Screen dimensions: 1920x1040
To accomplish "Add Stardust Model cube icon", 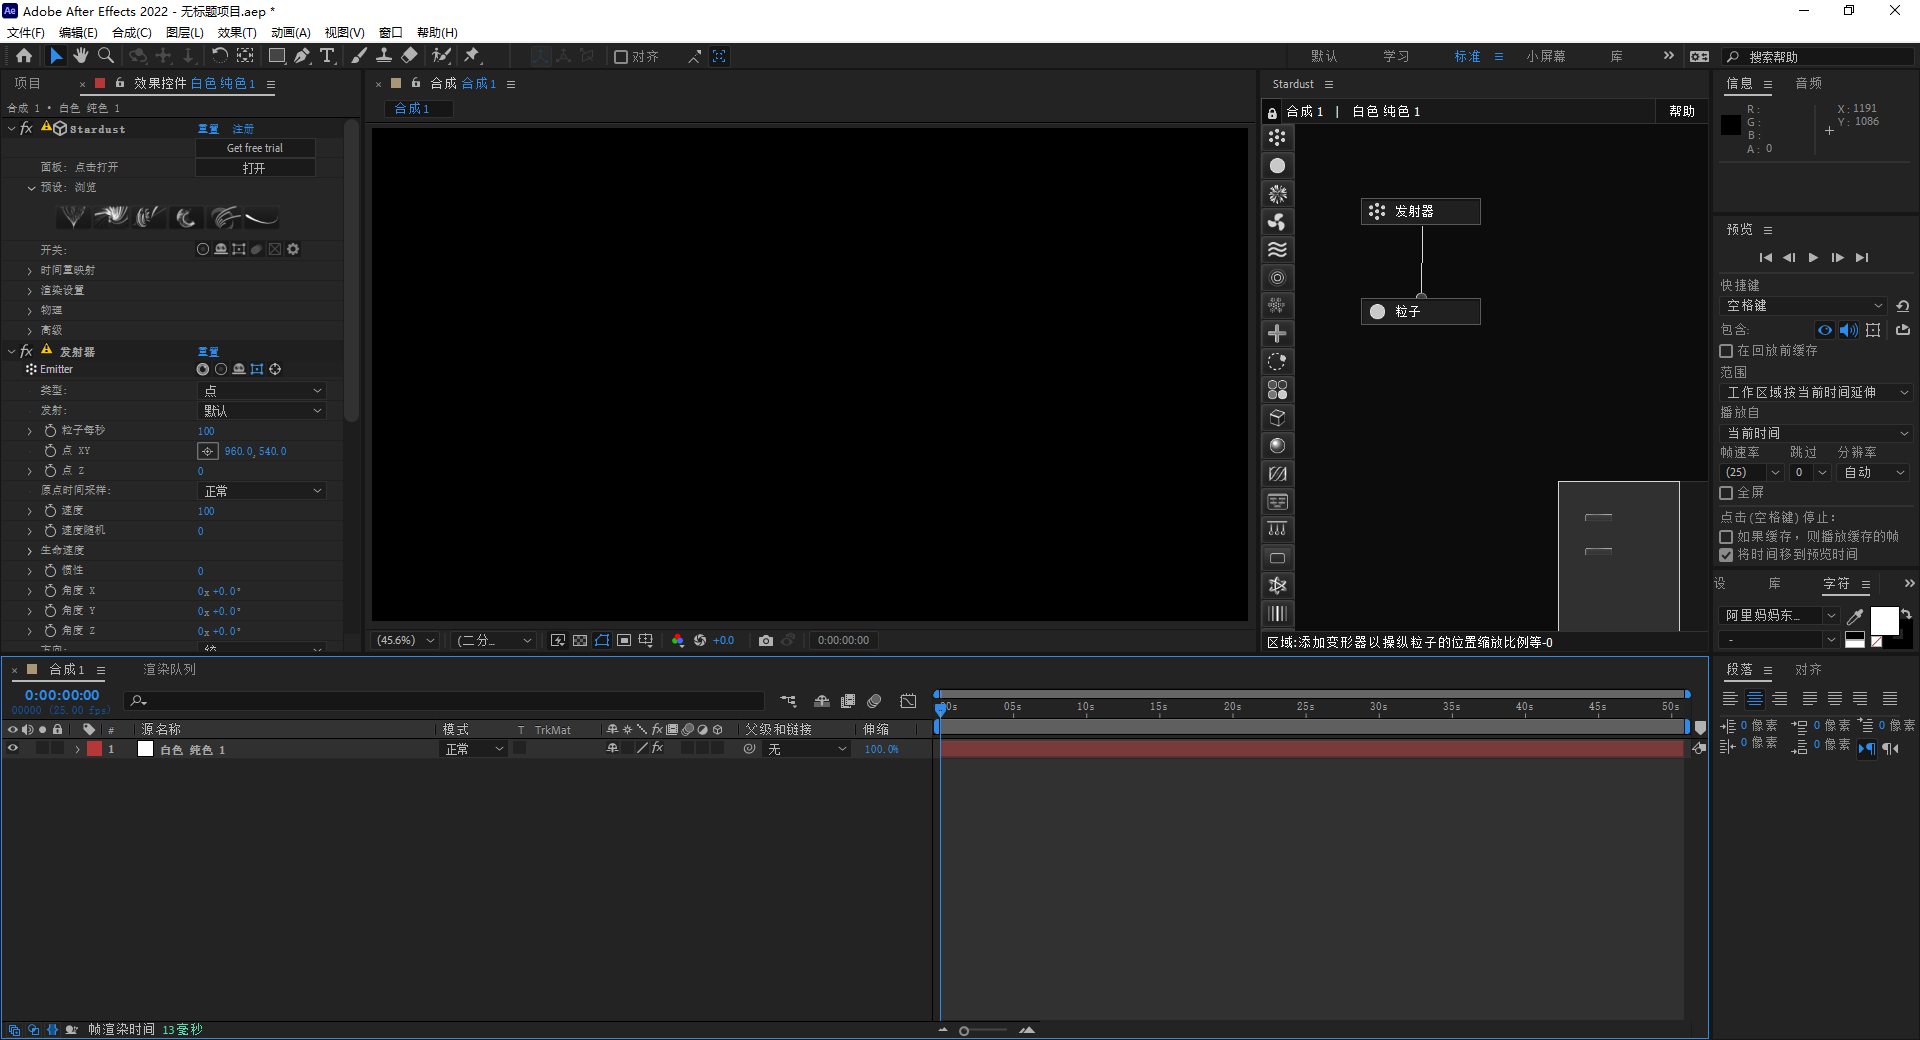I will (x=1277, y=418).
